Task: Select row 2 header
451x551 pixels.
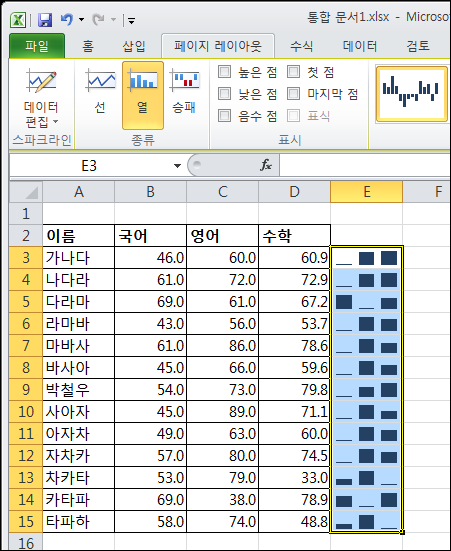Action: coord(26,235)
